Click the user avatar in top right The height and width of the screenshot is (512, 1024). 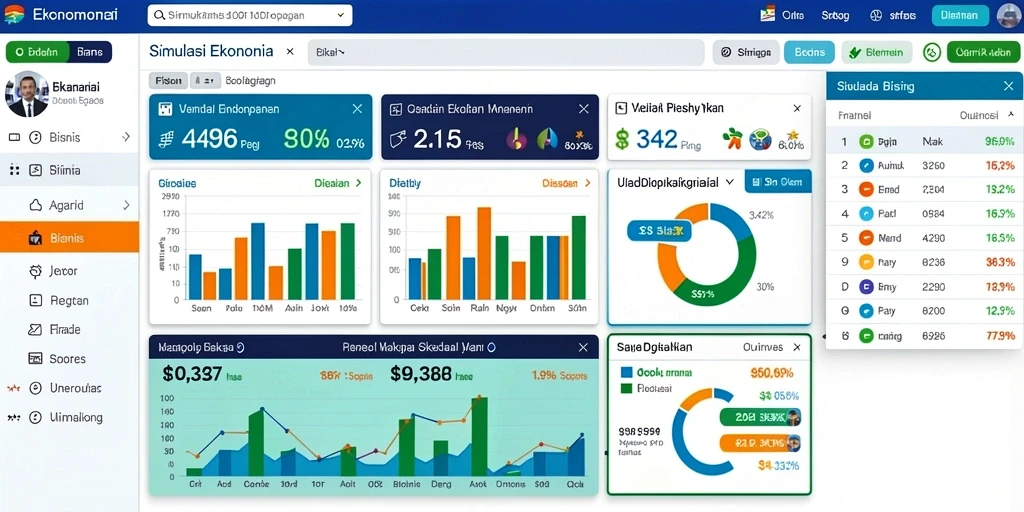tap(1010, 15)
